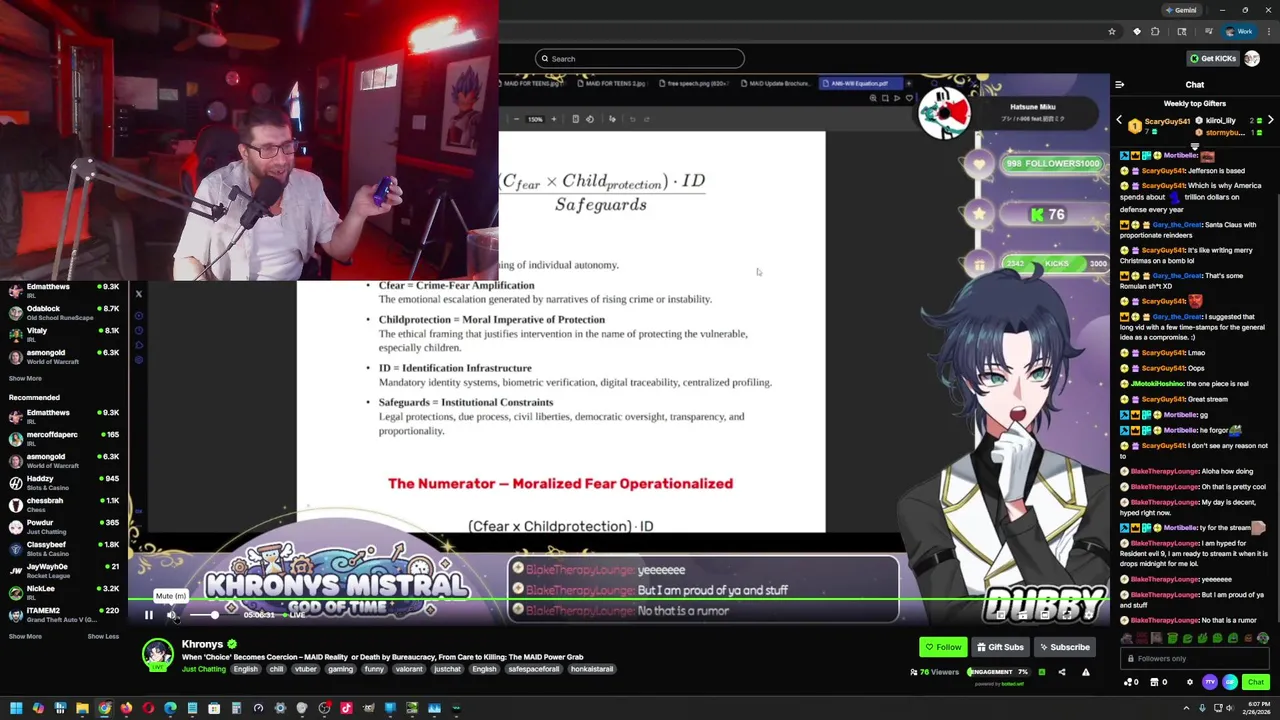Select the vtuber tag
Viewport: 1280px width, 720px height.
coord(305,669)
